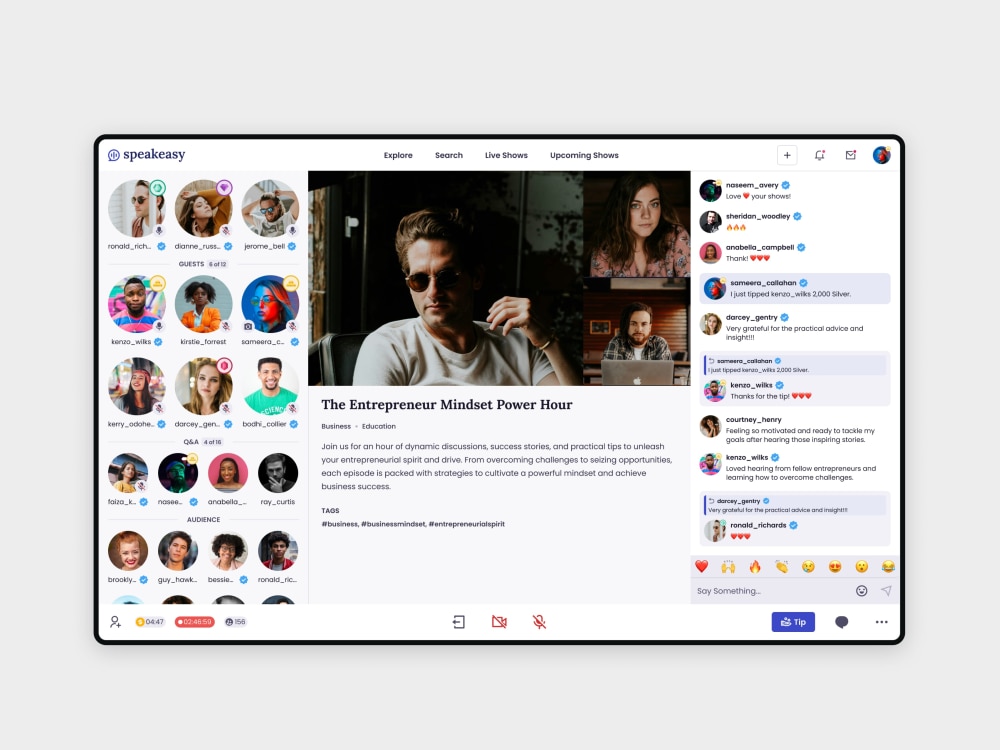
Task: Open Q&A member roy_curtis avatar
Action: click(278, 473)
